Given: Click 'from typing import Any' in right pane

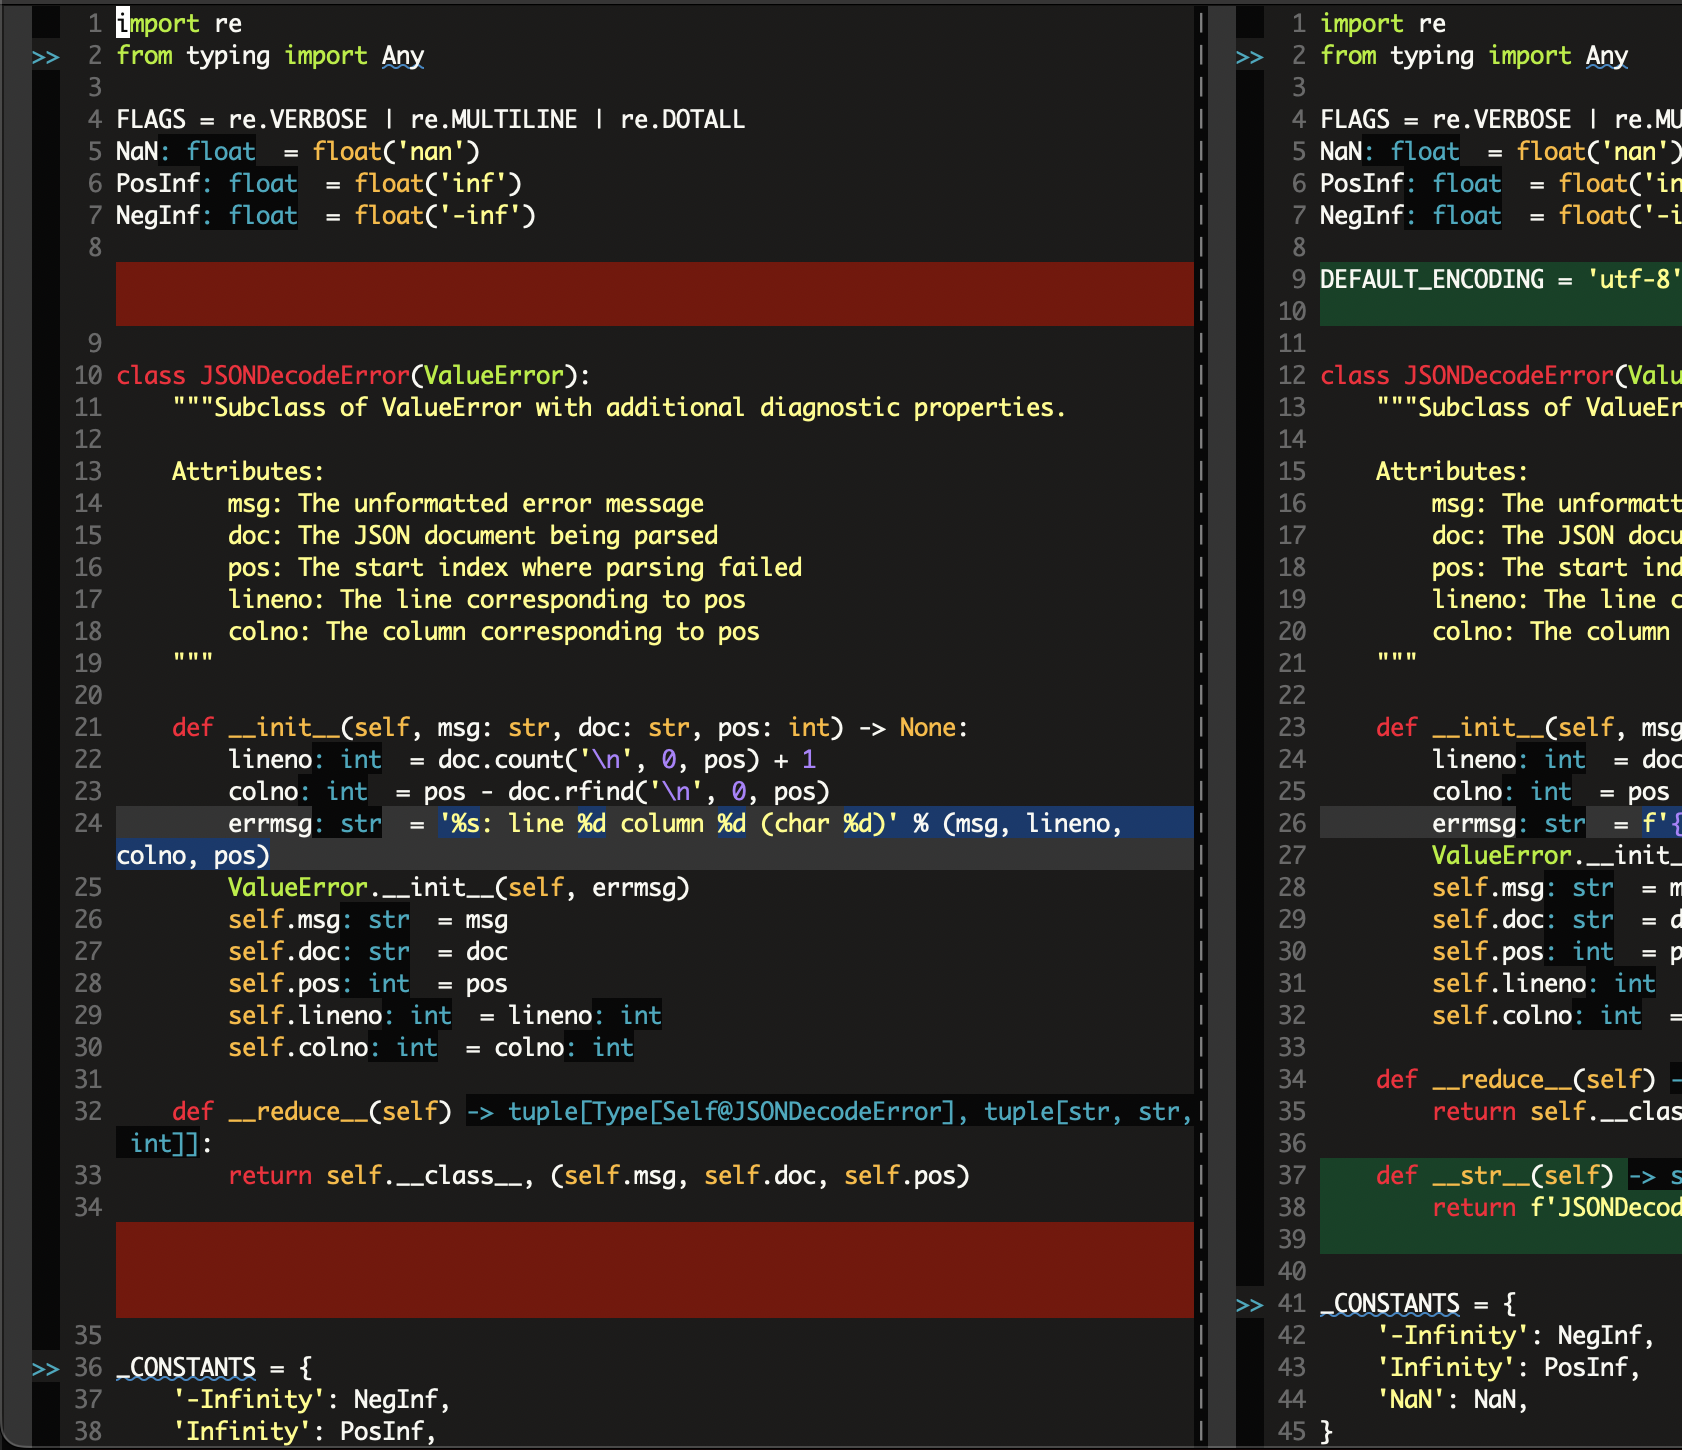Looking at the screenshot, I should (x=1474, y=56).
